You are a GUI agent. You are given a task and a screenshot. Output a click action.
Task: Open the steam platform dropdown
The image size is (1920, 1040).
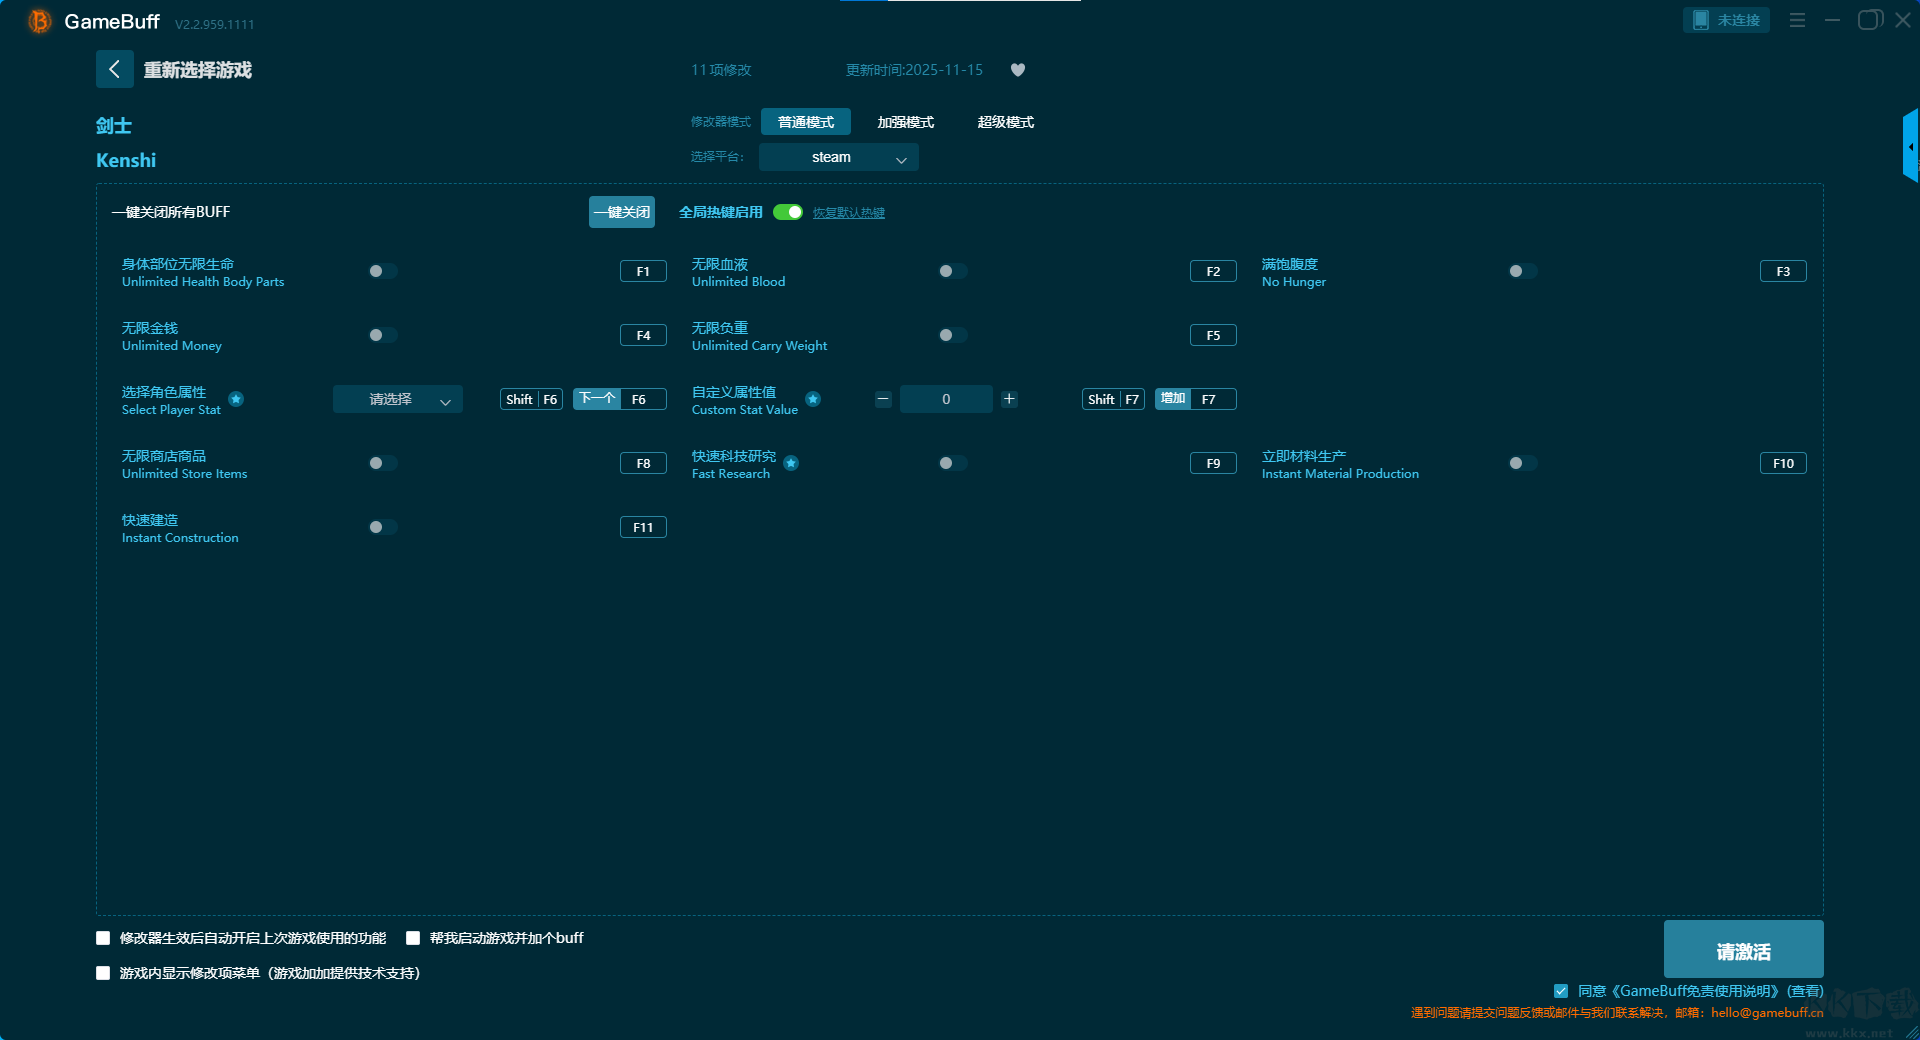pos(838,157)
